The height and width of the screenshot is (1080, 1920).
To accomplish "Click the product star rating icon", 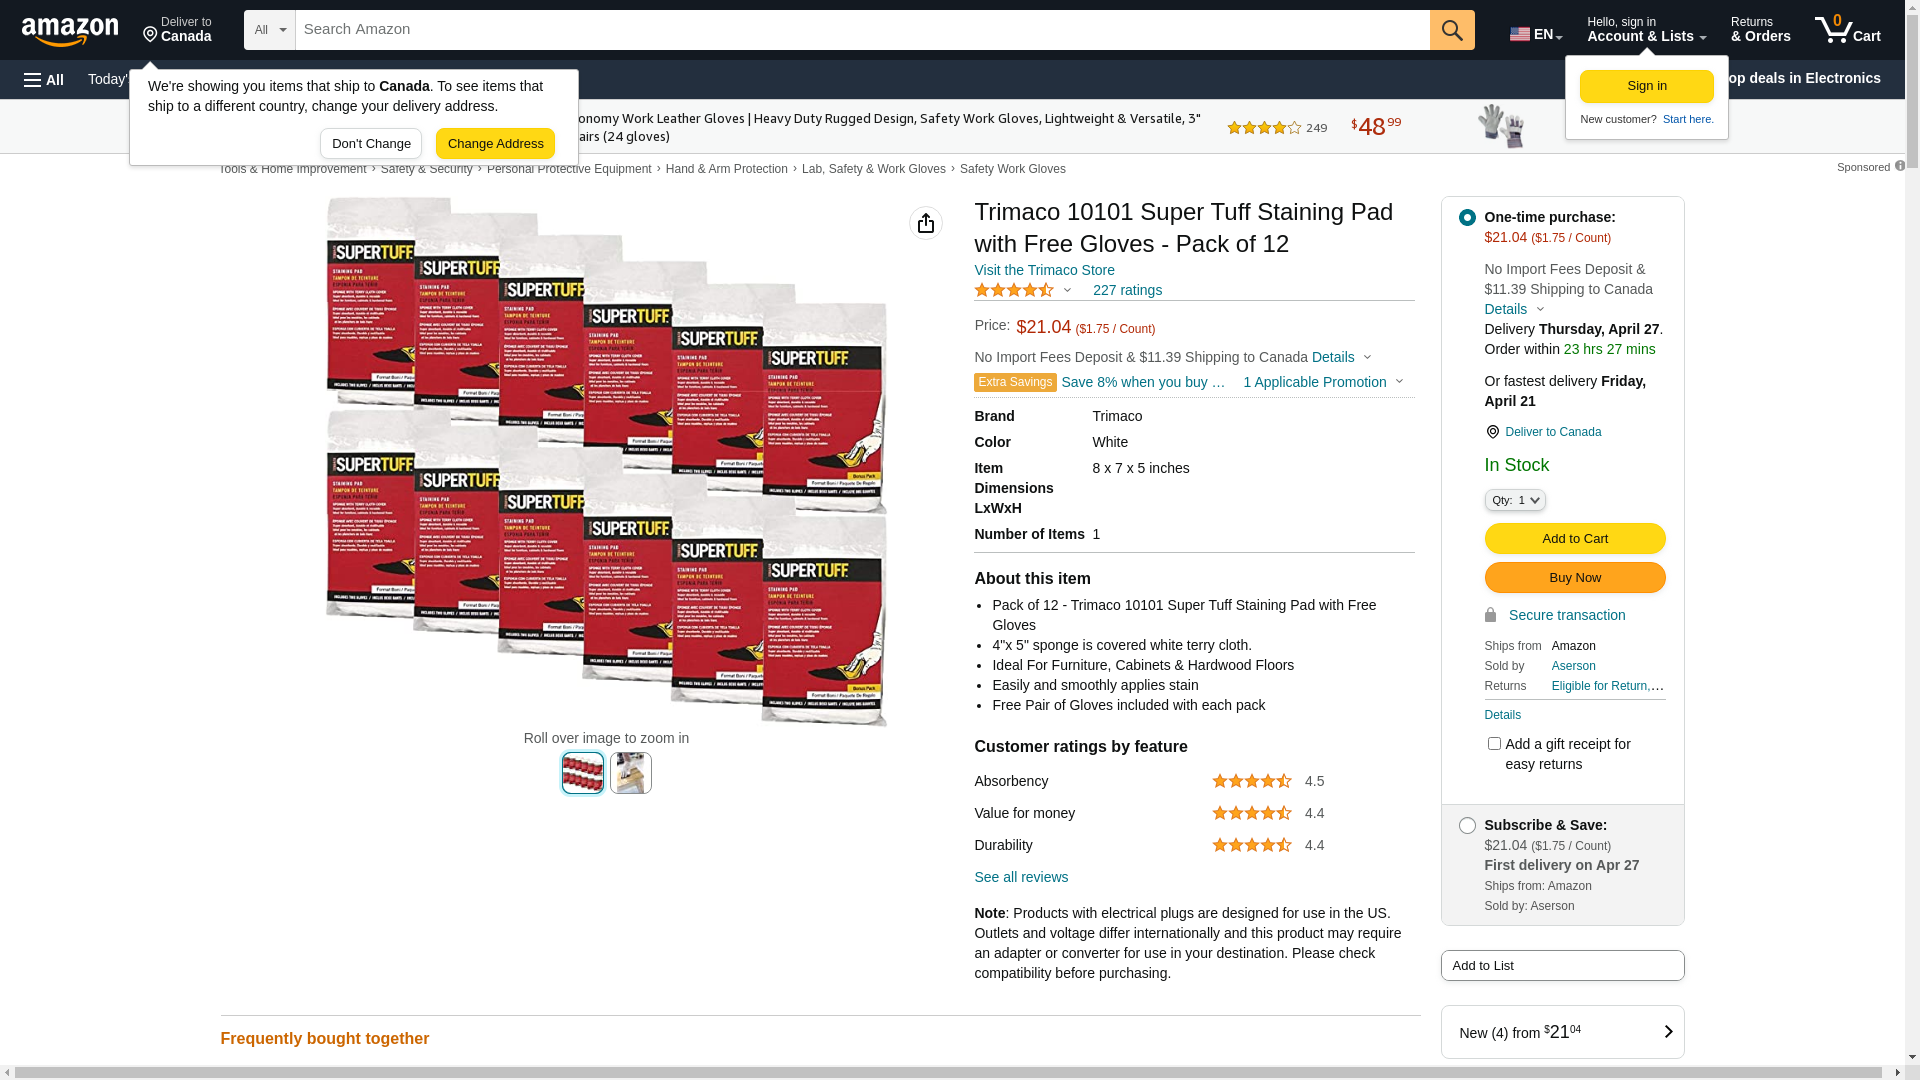I will 1014,290.
